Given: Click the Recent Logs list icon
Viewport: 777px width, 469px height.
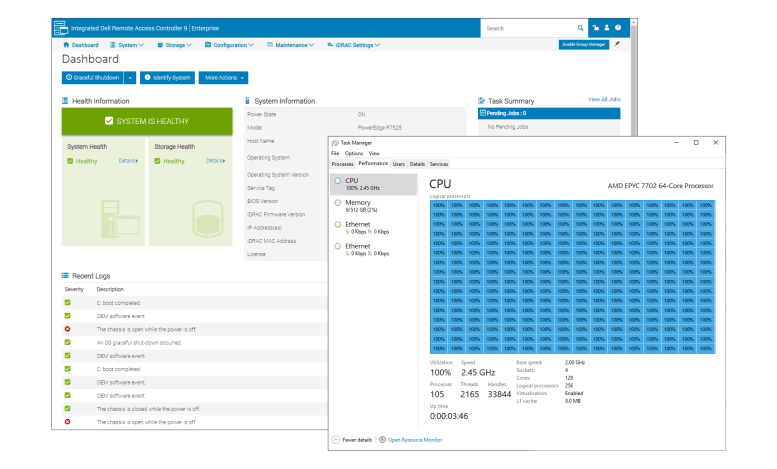Looking at the screenshot, I should 65,276.
